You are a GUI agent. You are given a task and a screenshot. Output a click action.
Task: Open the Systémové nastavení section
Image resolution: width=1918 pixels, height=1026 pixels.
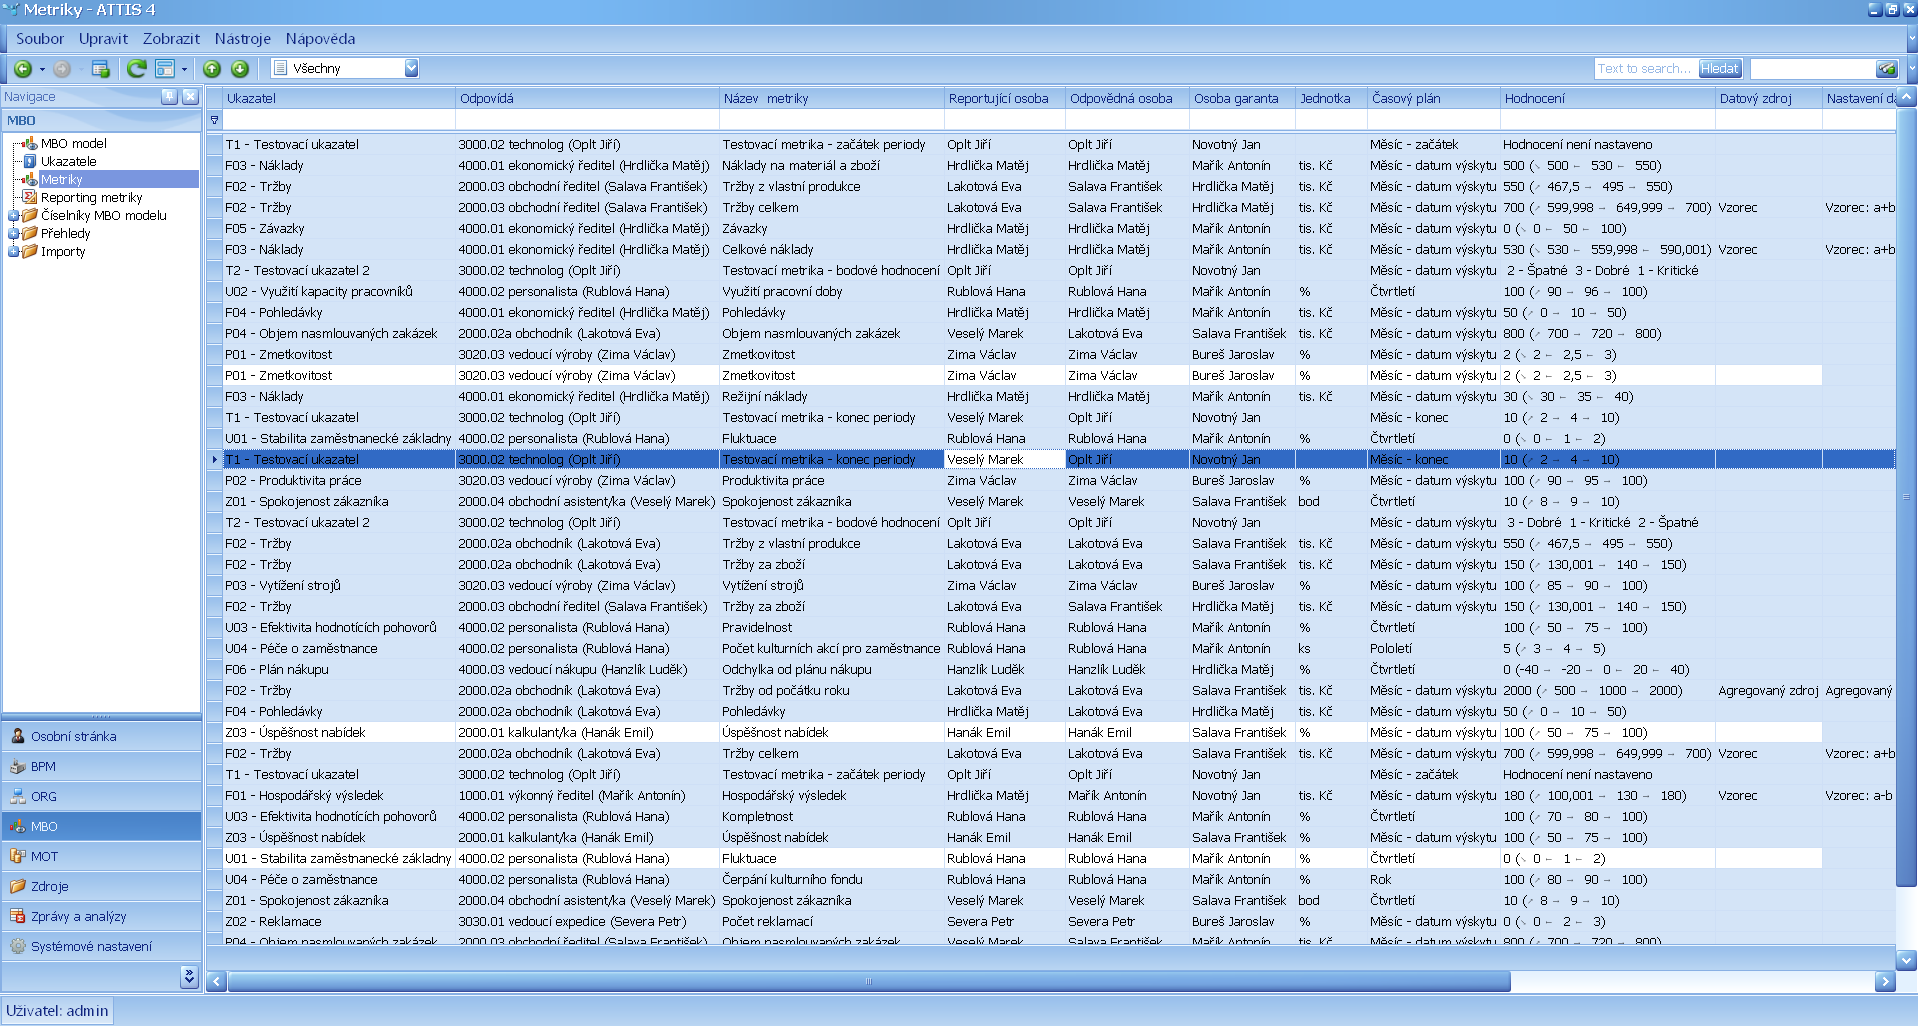(x=101, y=946)
